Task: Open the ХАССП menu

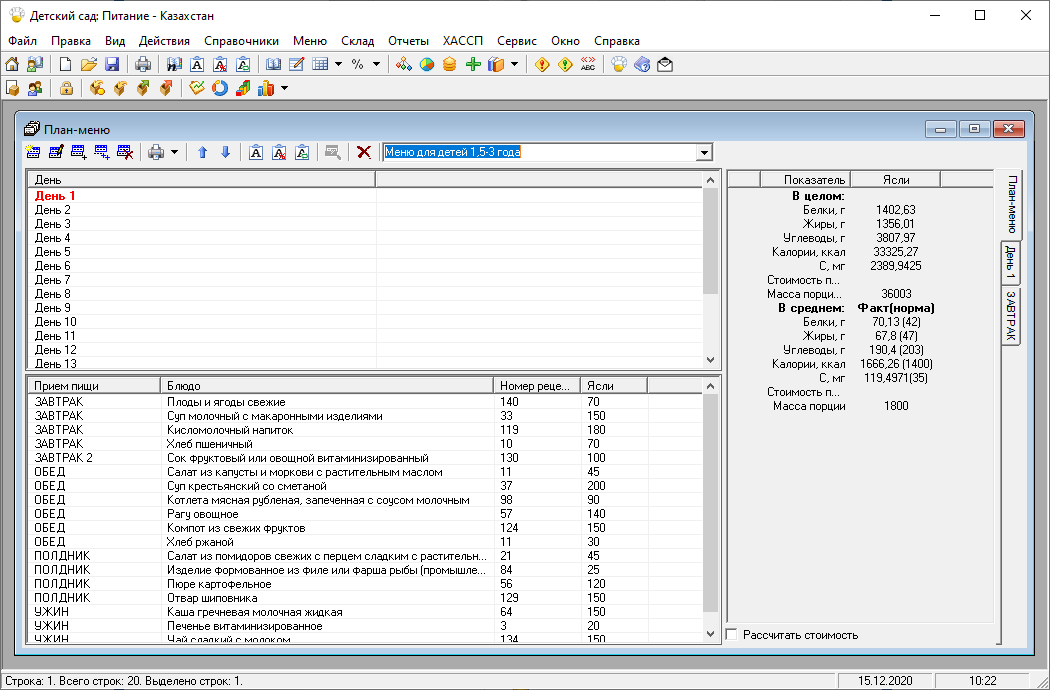Action: [462, 41]
